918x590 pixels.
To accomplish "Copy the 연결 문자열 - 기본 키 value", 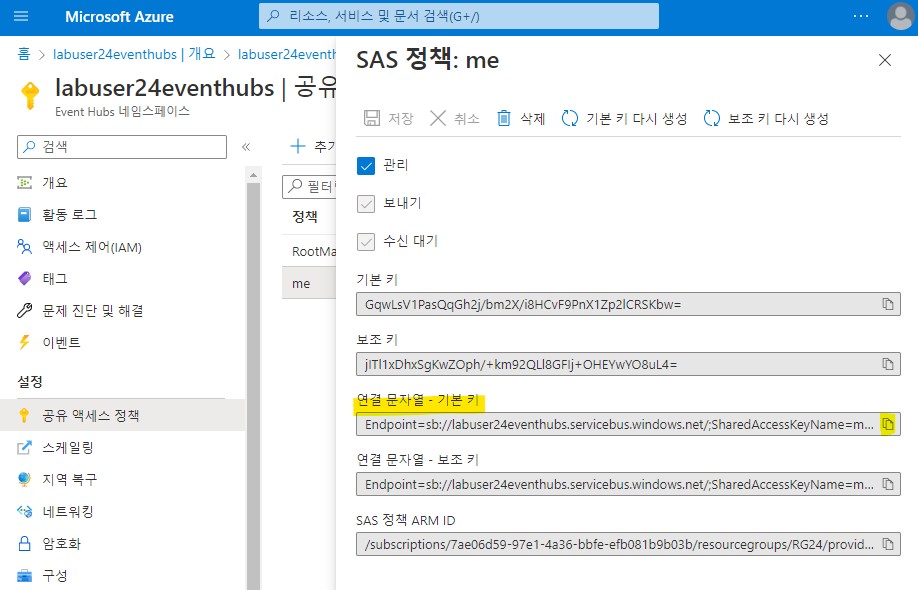I will [888, 424].
